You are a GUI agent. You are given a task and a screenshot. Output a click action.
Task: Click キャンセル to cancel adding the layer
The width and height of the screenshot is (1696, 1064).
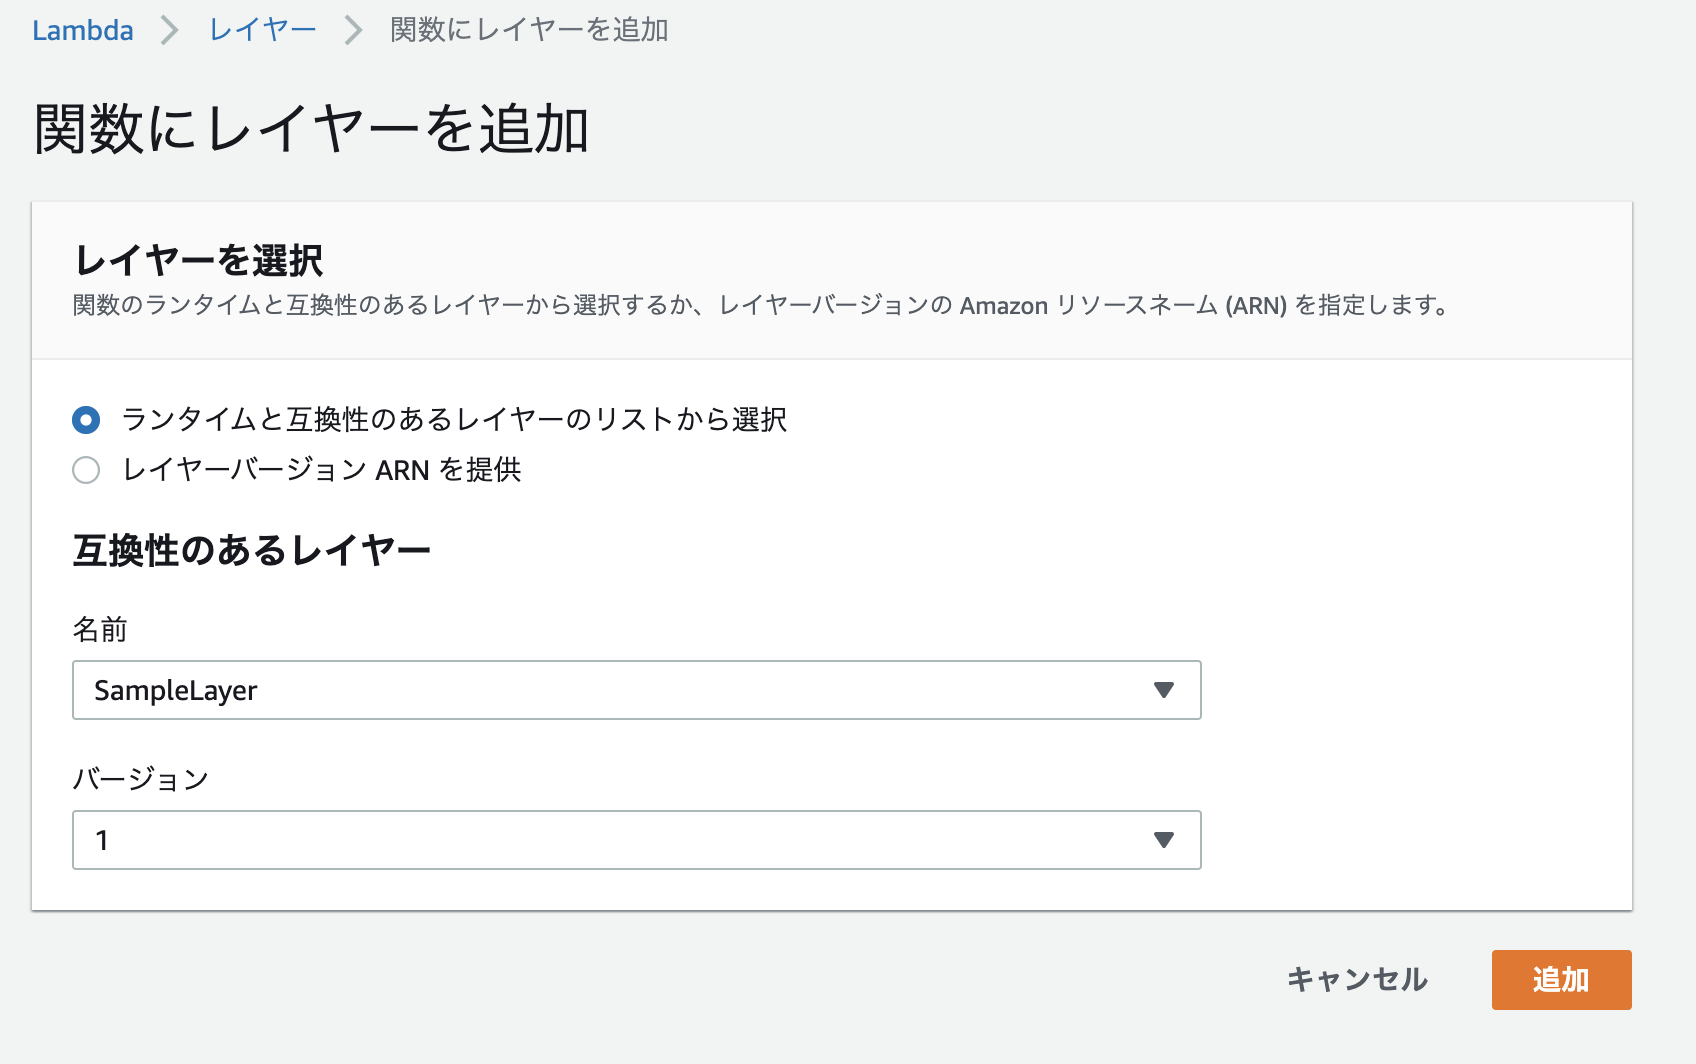(1358, 980)
